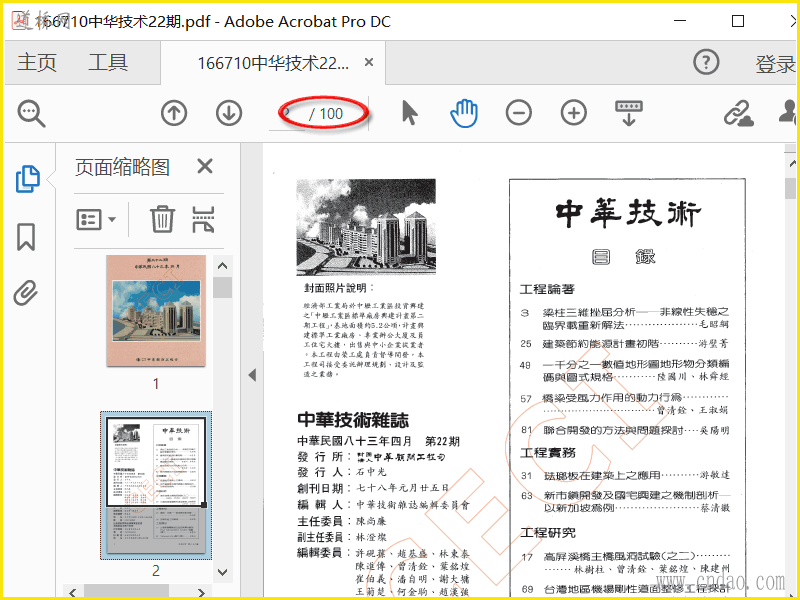This screenshot has width=800, height=600.
Task: Activate the hand pan tool
Action: [464, 113]
